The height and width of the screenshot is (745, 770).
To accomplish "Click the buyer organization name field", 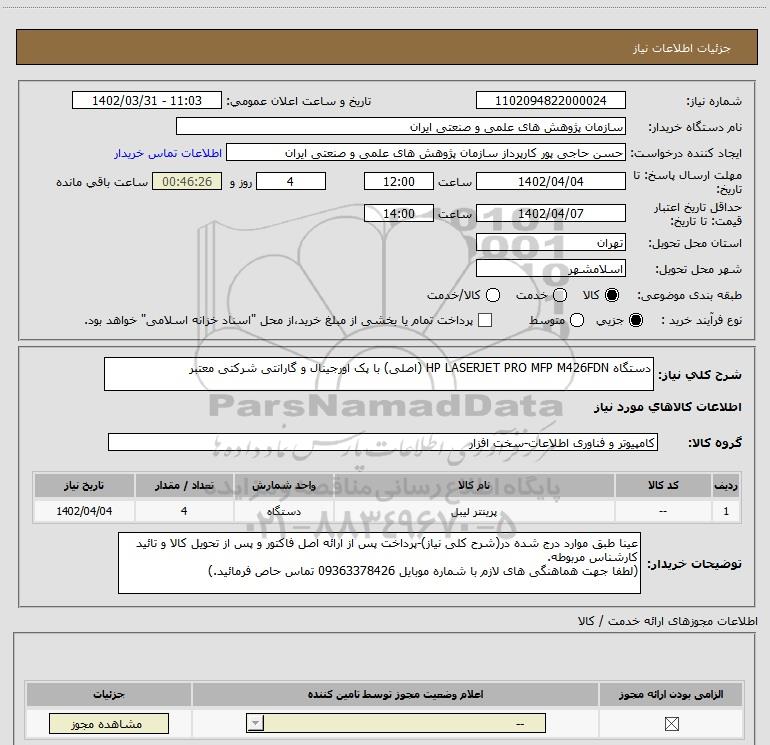I will (401, 126).
